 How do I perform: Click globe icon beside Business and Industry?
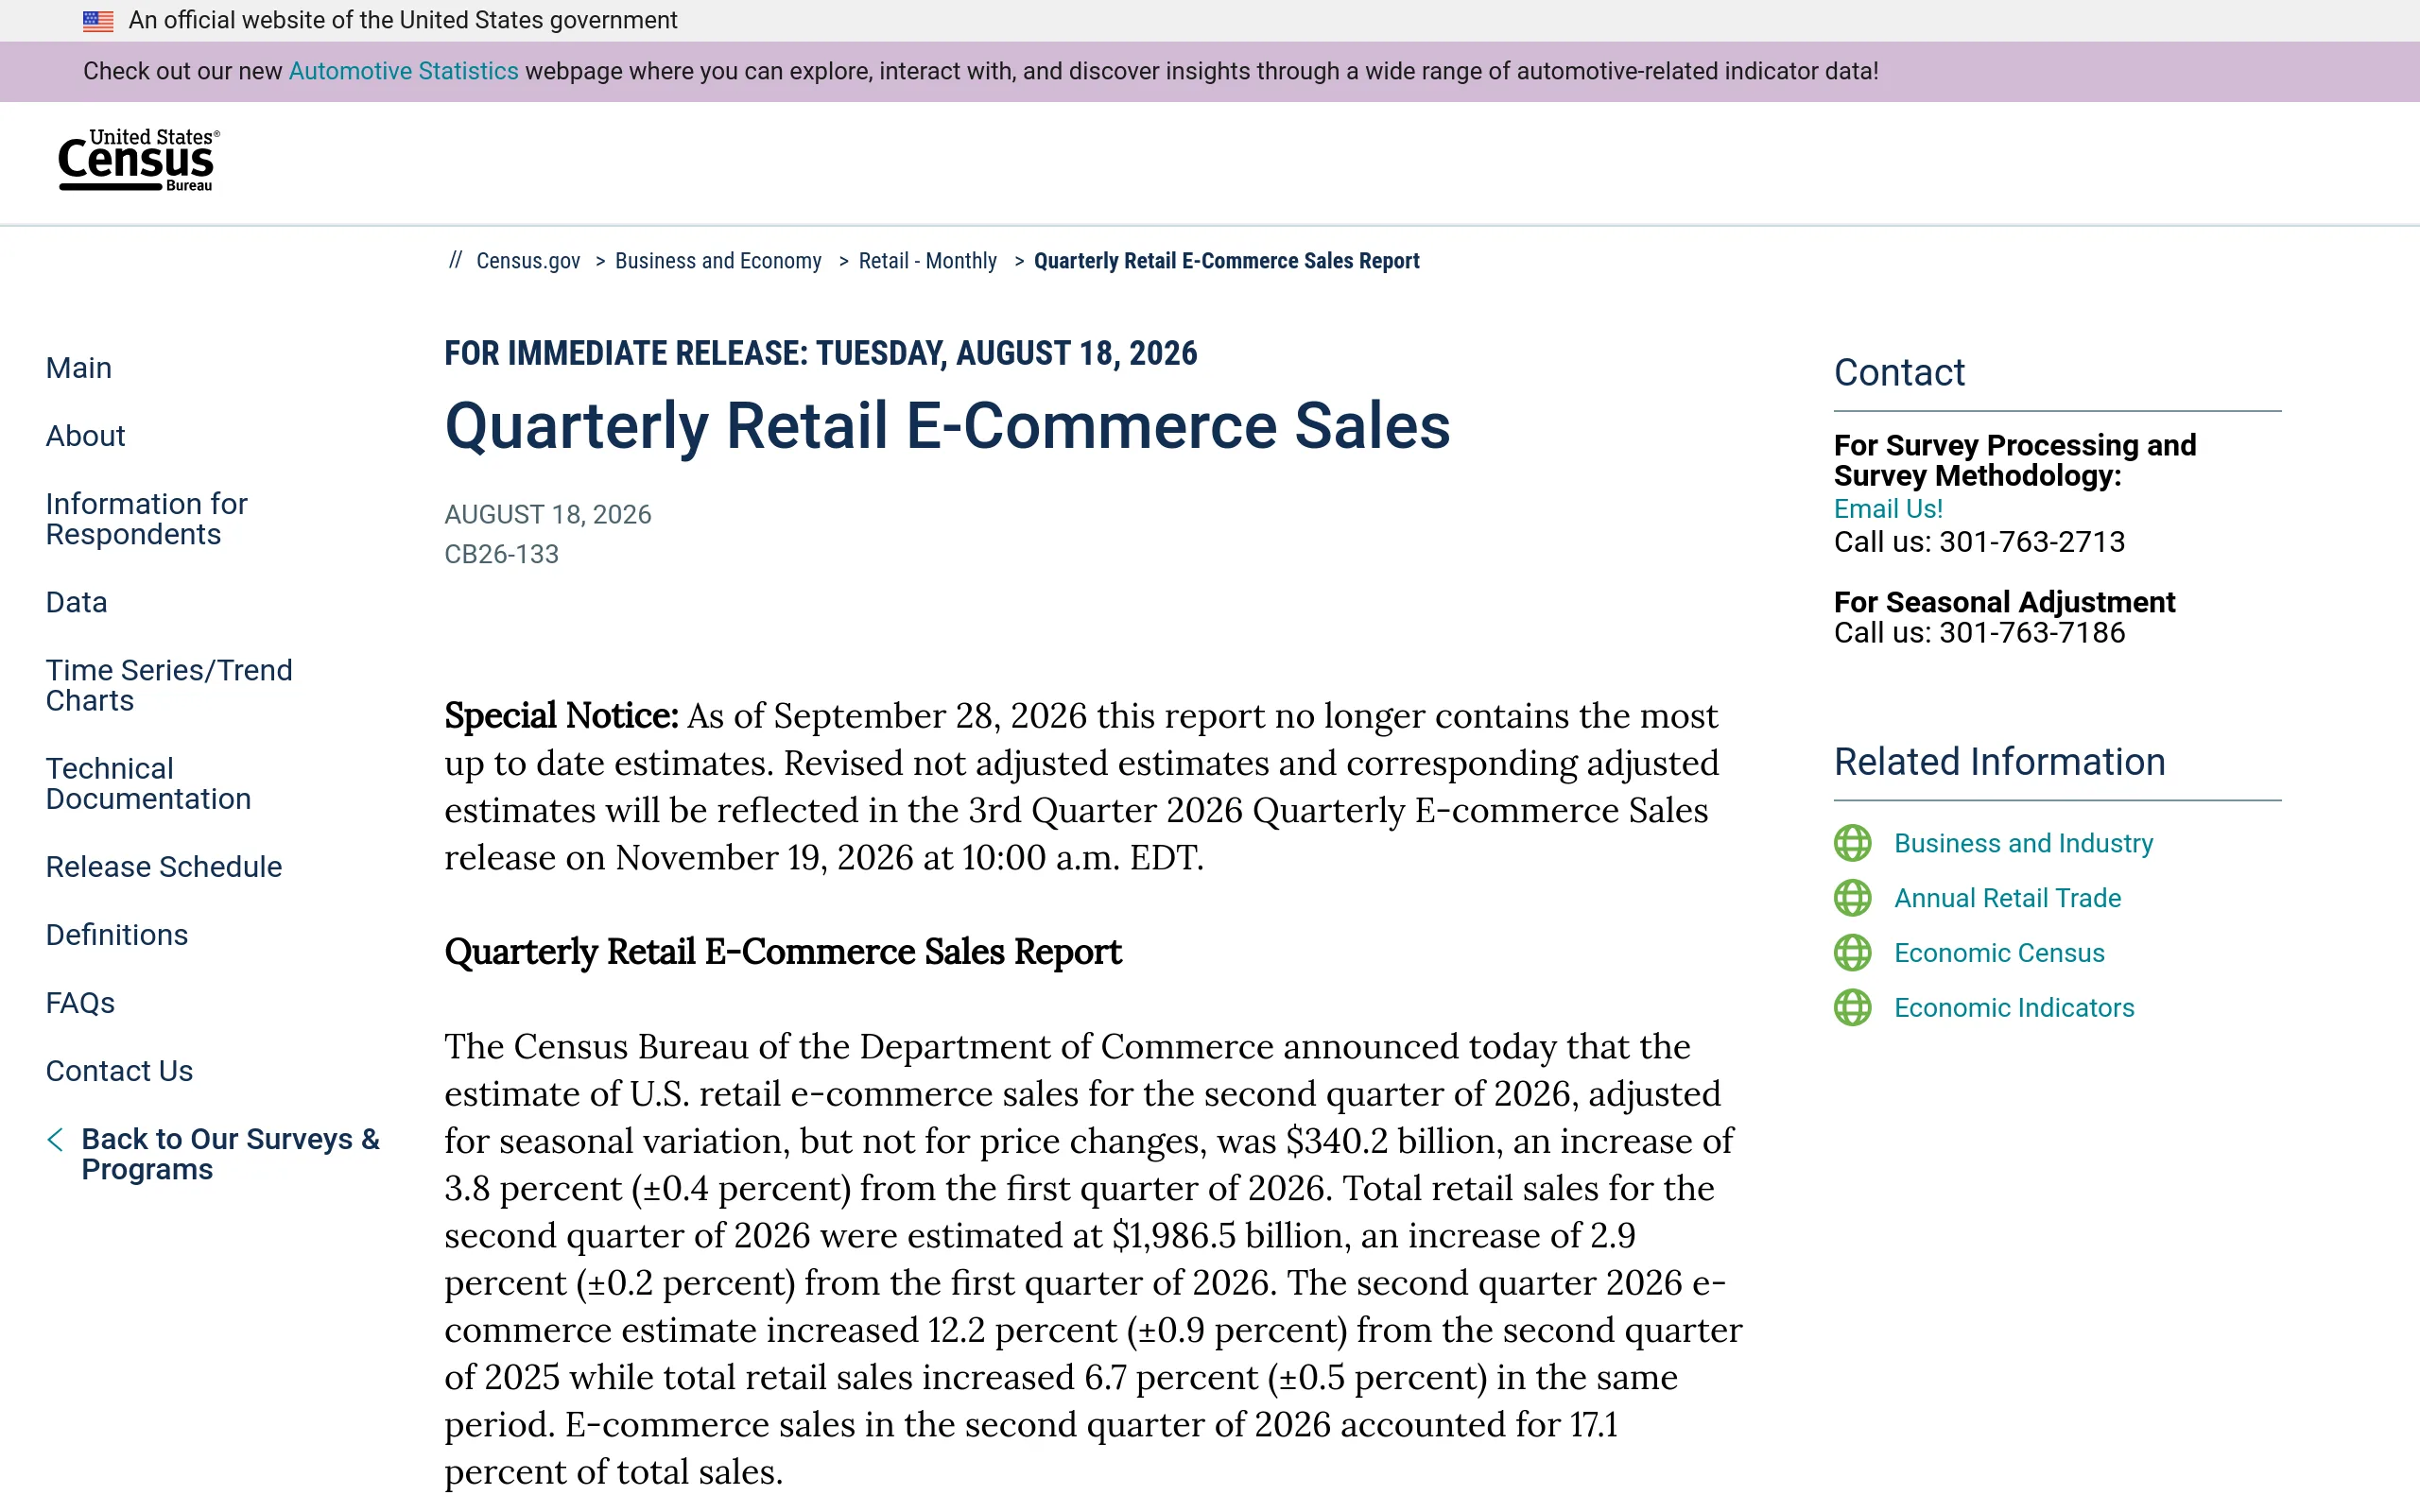[1852, 843]
